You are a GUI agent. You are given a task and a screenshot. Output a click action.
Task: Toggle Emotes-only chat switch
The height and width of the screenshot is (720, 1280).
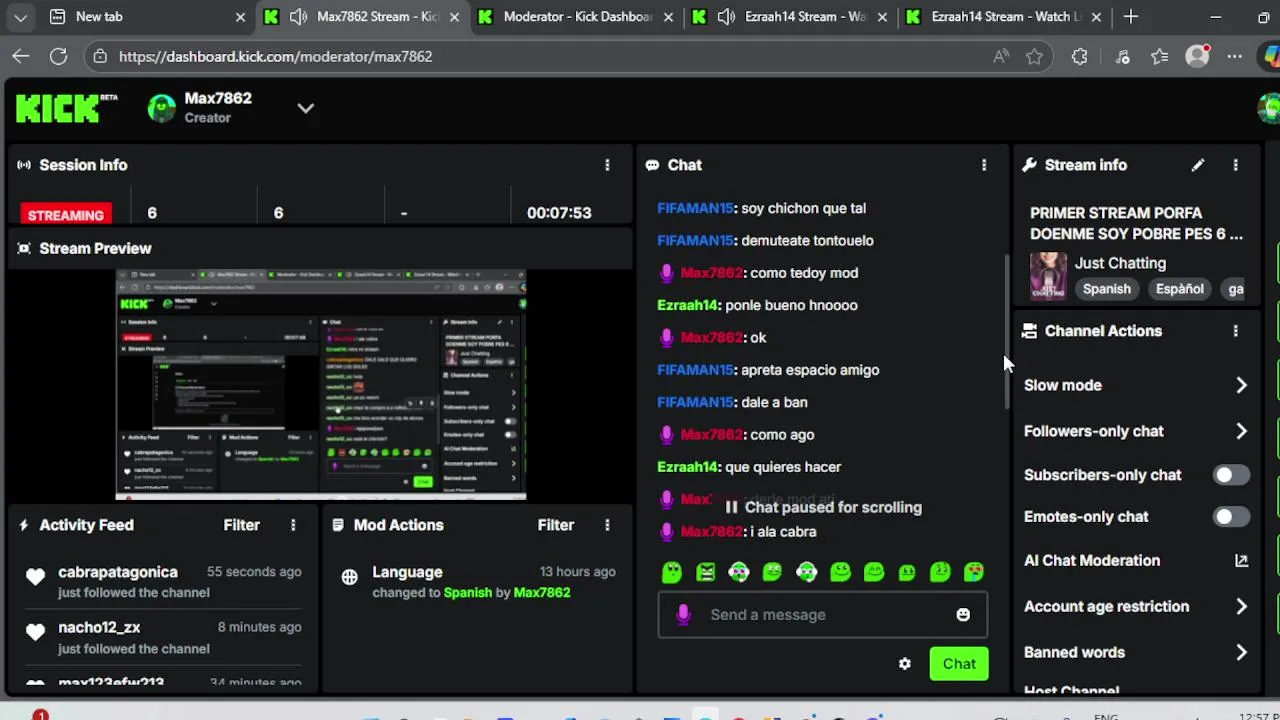(1231, 517)
